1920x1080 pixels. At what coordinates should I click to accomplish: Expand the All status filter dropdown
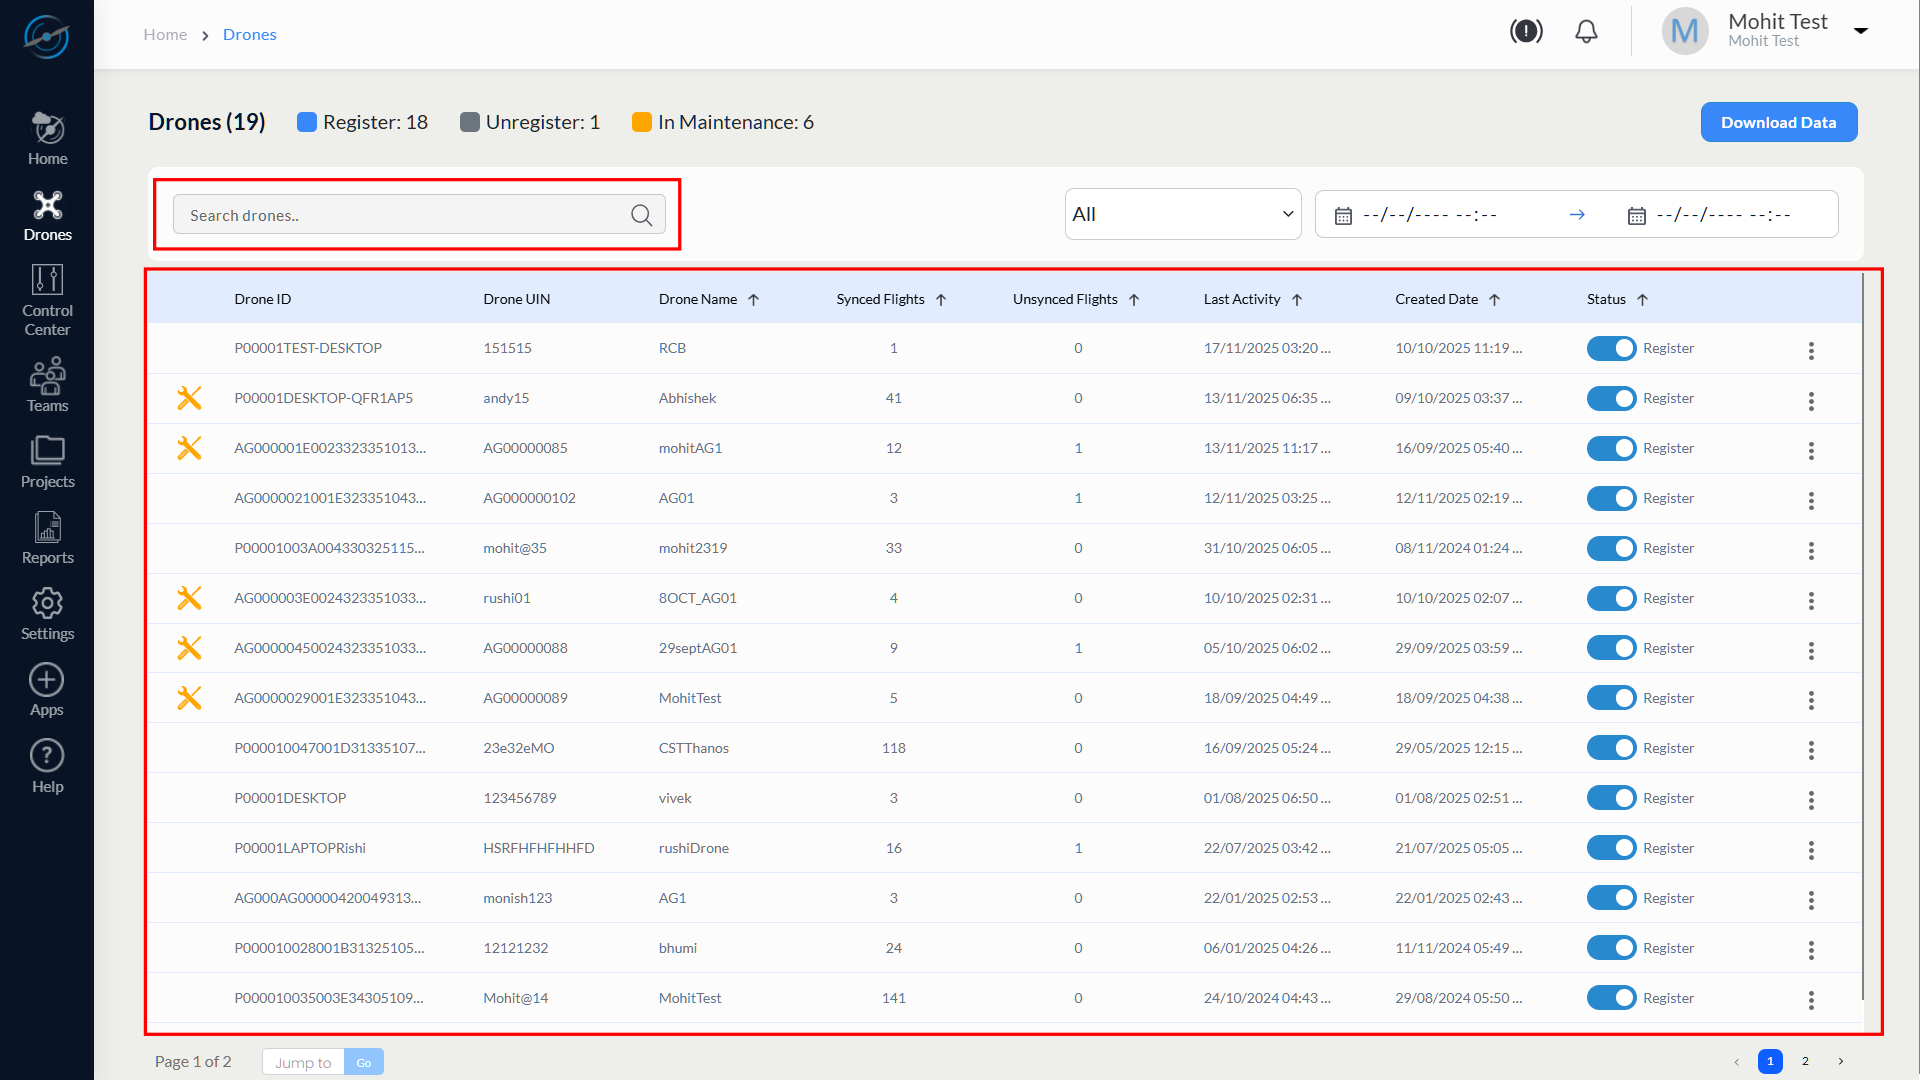click(x=1182, y=214)
